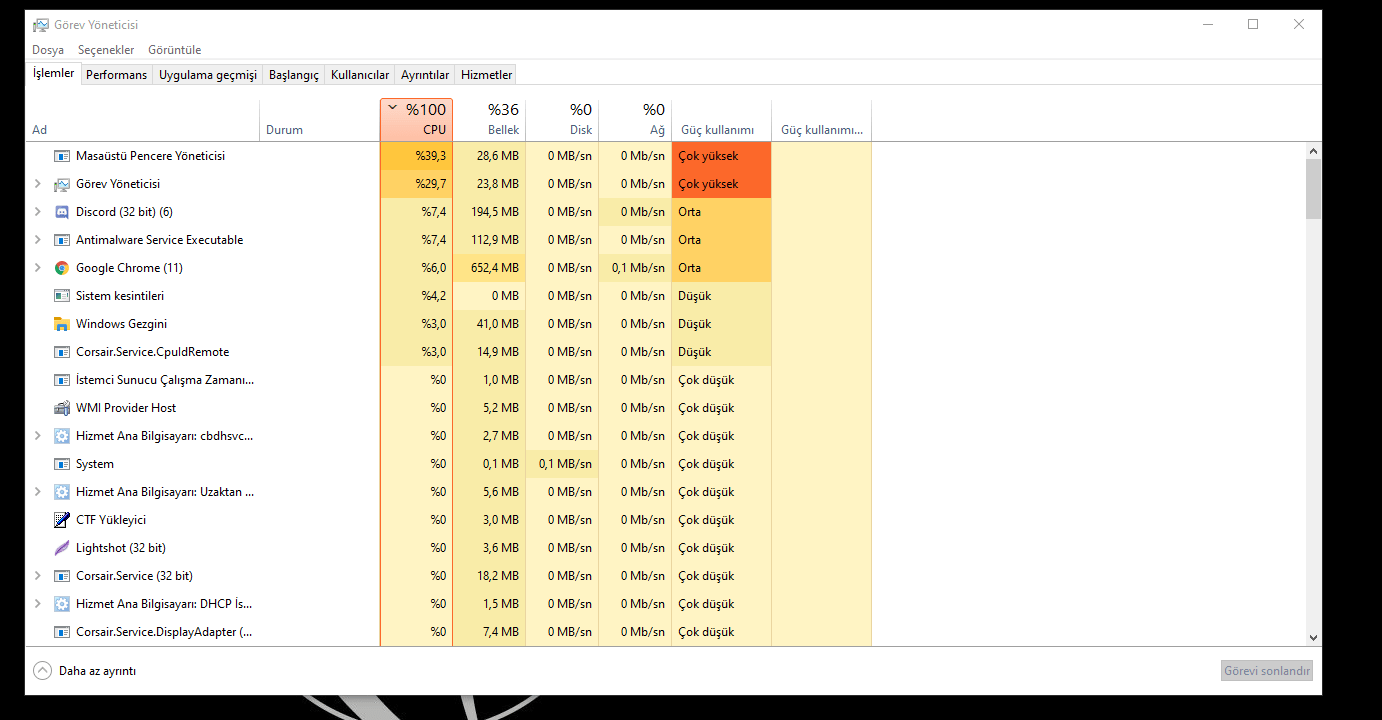Screen dimensions: 1382x720
Task: Expand Antimalware Service Executable group
Action: pyautogui.click(x=38, y=240)
